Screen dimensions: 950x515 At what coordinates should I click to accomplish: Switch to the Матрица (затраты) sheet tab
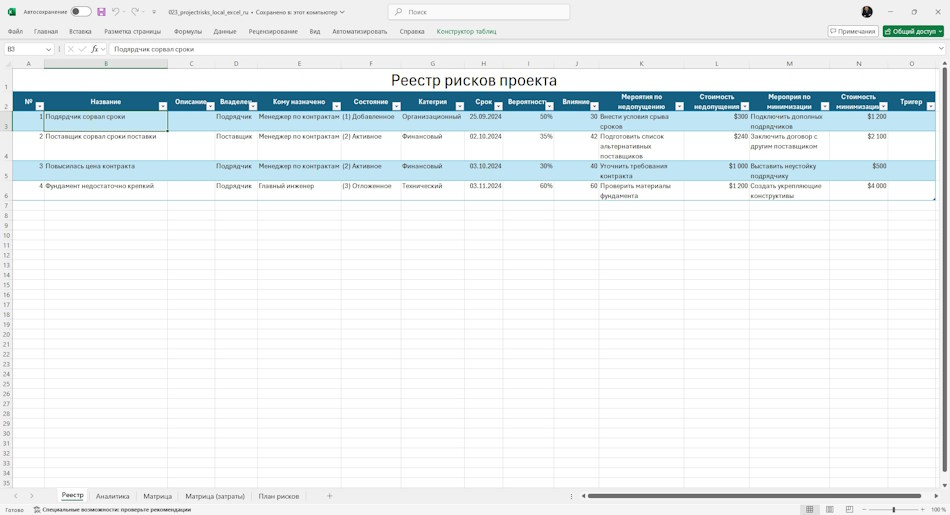click(215, 496)
